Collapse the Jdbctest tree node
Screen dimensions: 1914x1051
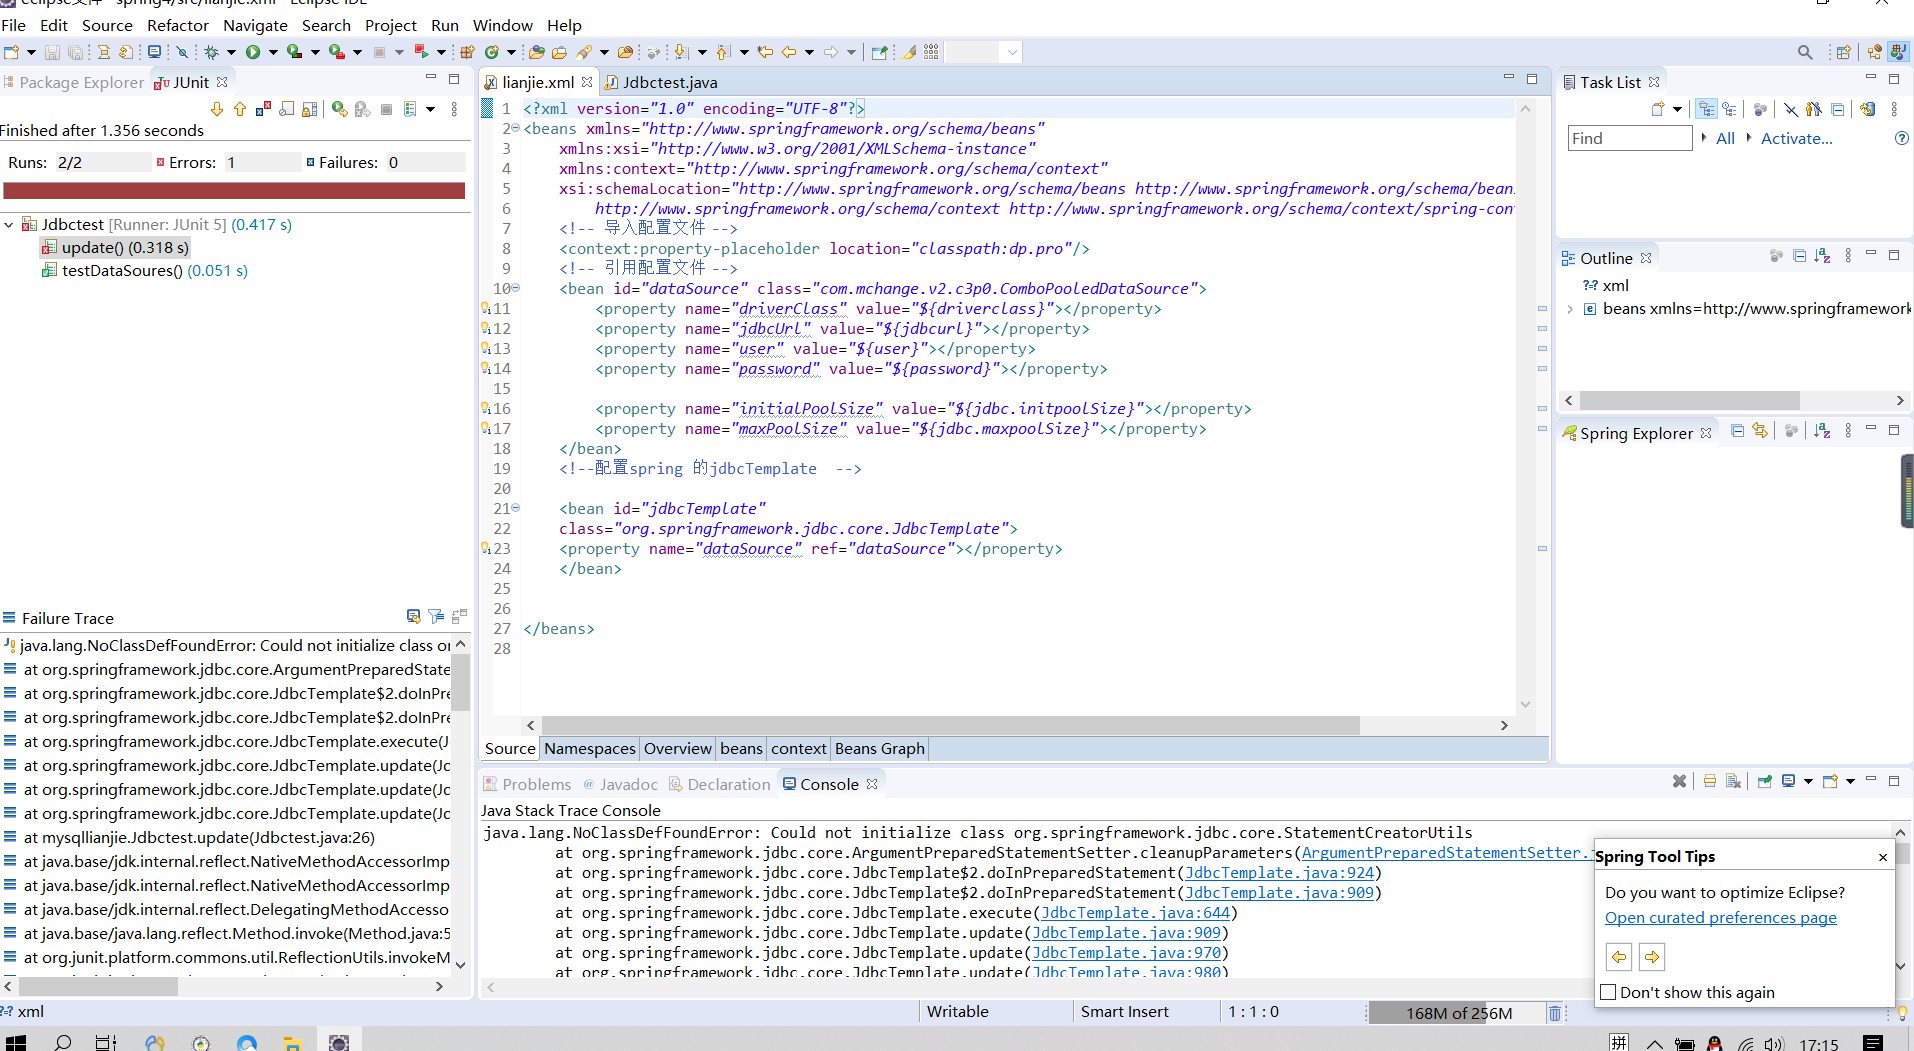tap(9, 225)
